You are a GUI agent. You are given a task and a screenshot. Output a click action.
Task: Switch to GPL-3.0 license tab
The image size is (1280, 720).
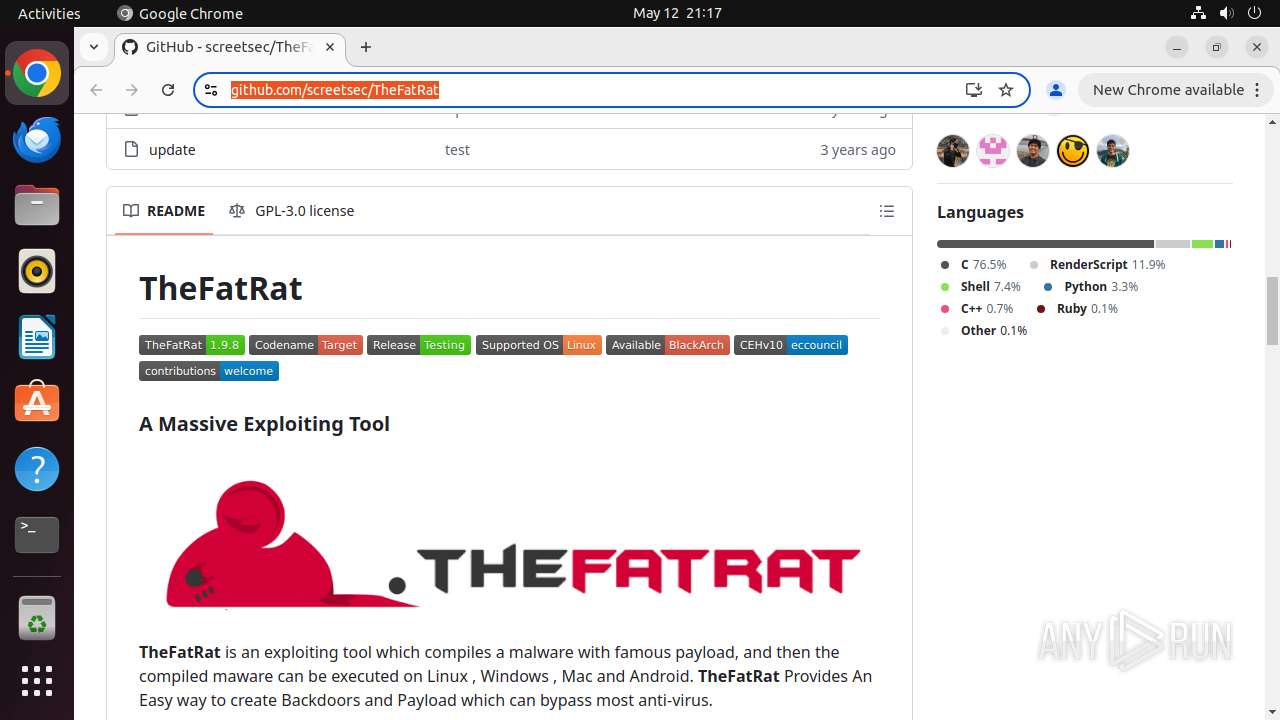(291, 211)
